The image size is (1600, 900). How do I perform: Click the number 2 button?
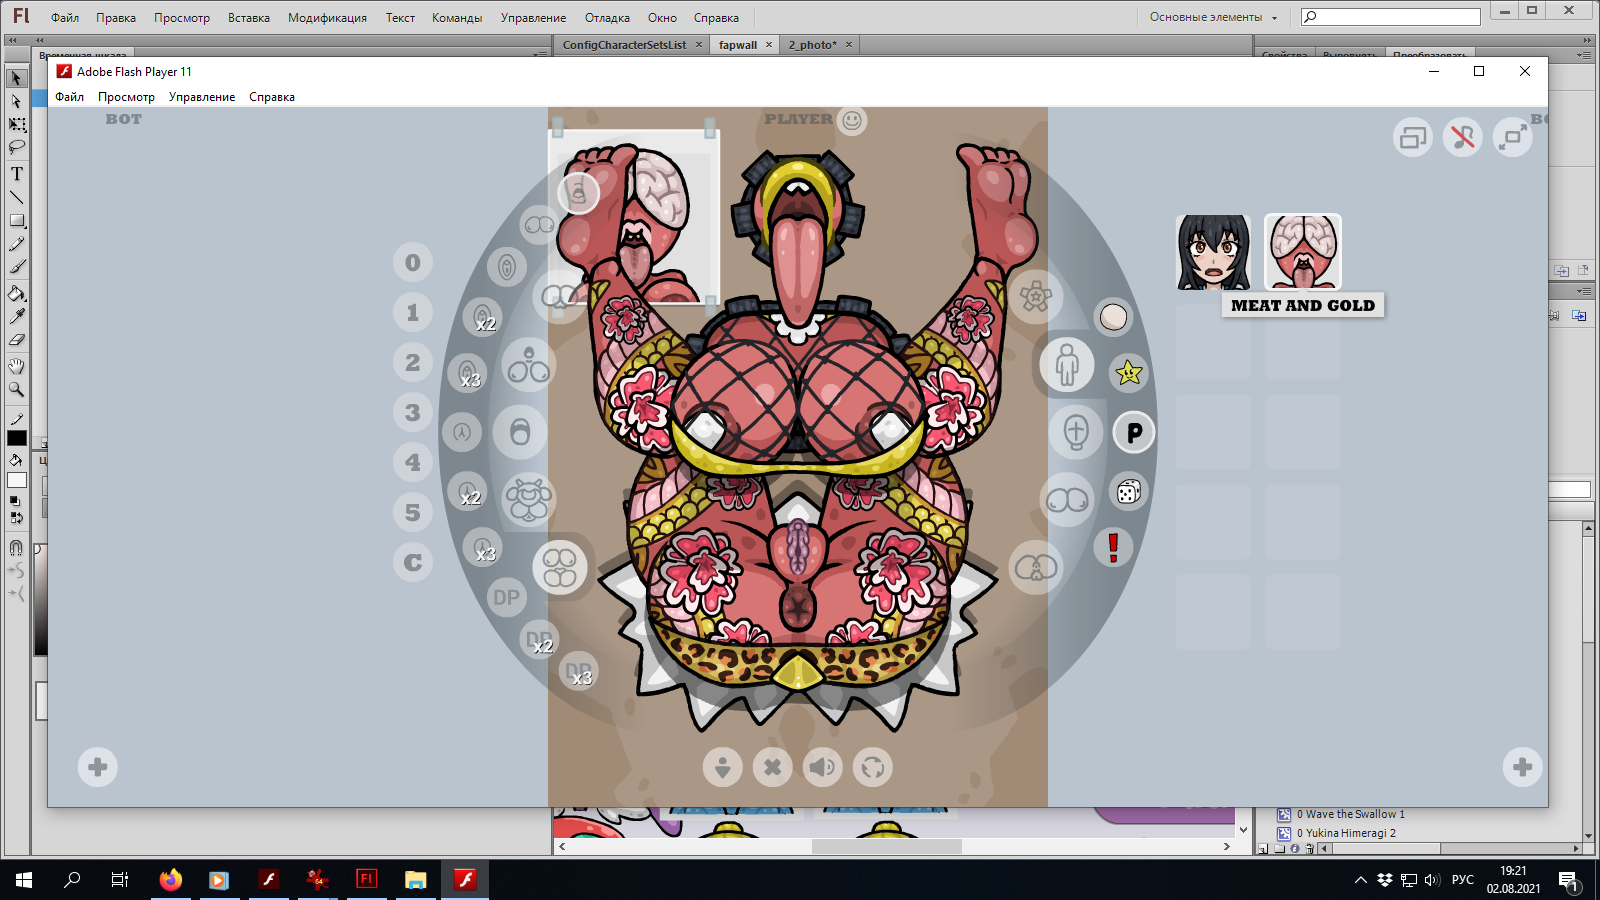point(413,362)
